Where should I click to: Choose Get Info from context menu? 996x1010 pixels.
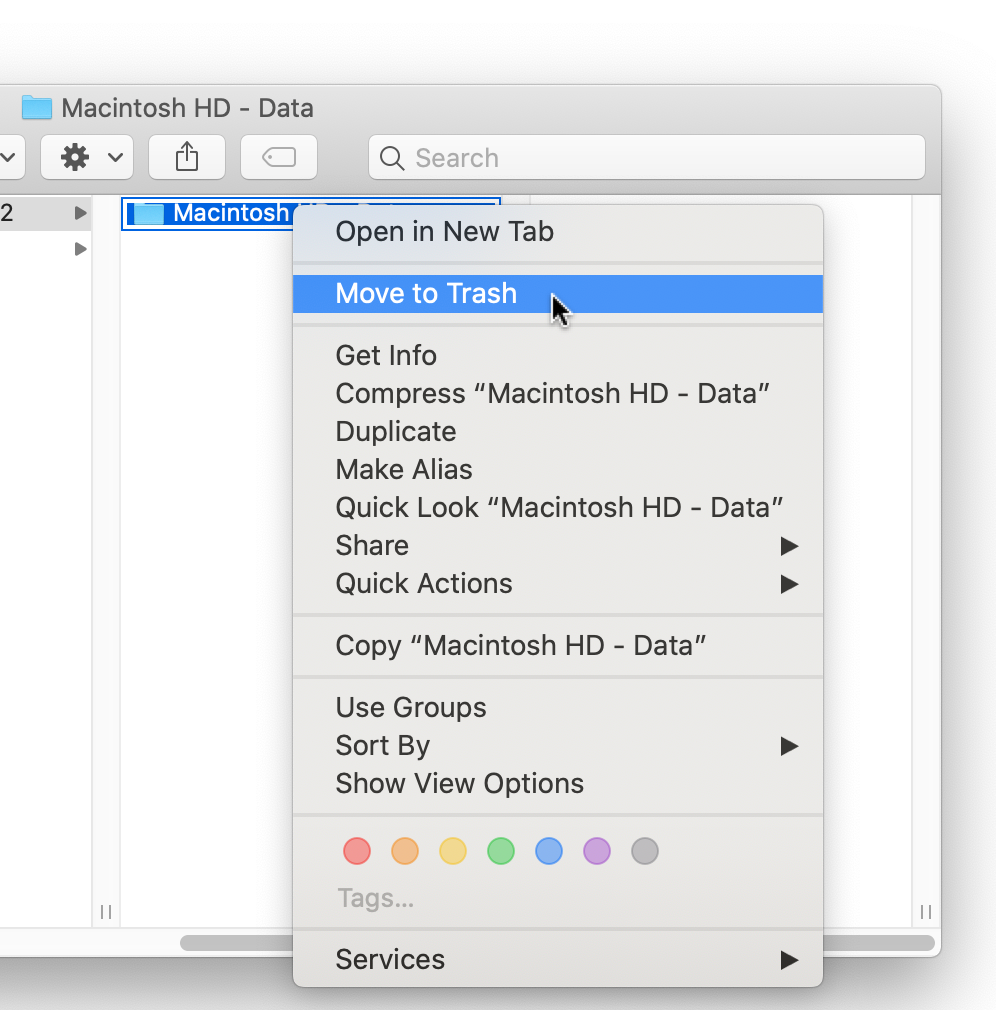click(x=558, y=356)
